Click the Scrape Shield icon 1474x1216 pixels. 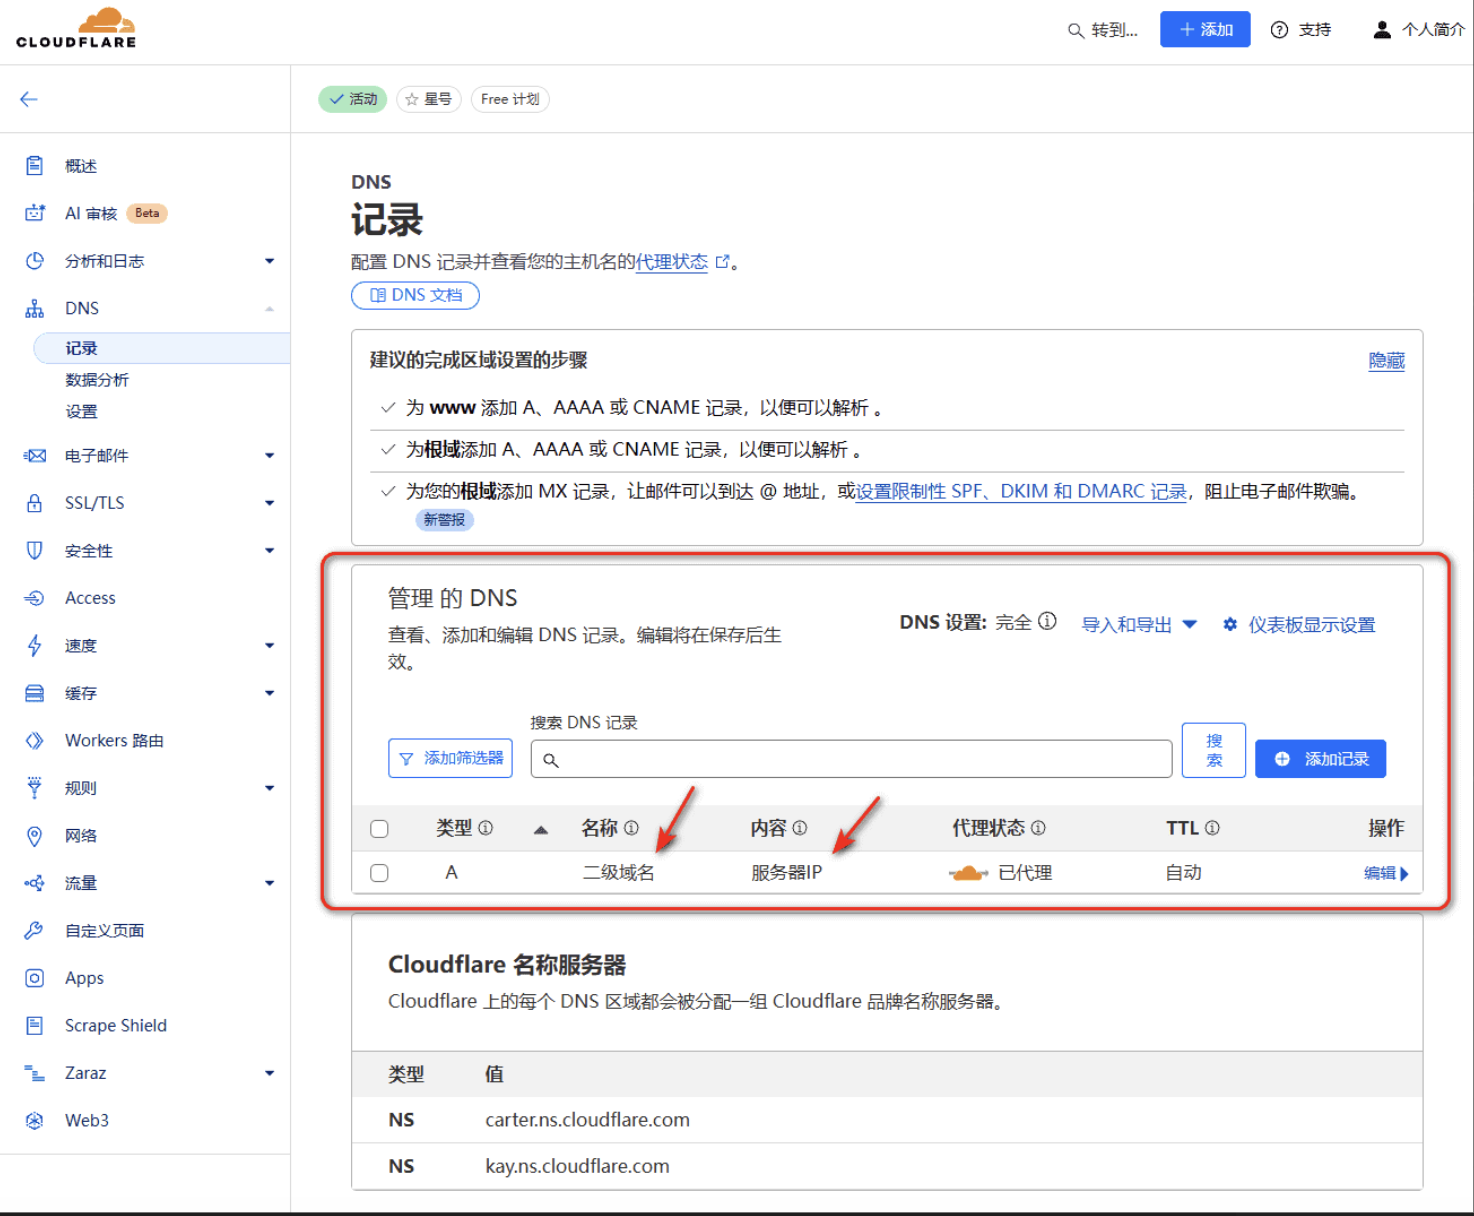click(x=34, y=1026)
